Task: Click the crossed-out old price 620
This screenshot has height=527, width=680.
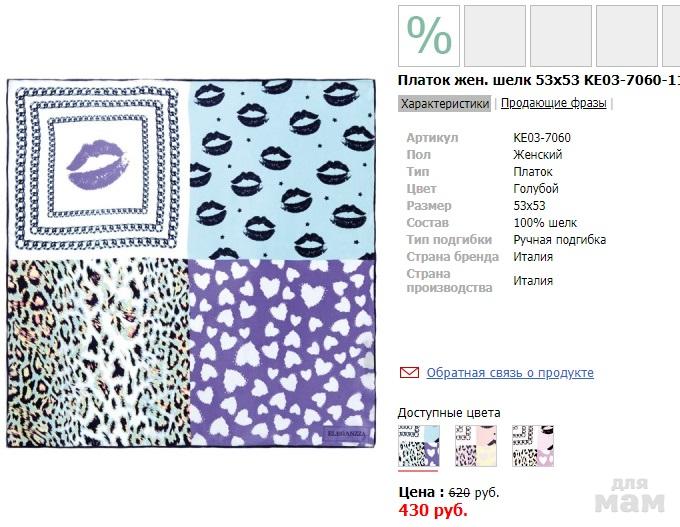Action: (x=459, y=492)
